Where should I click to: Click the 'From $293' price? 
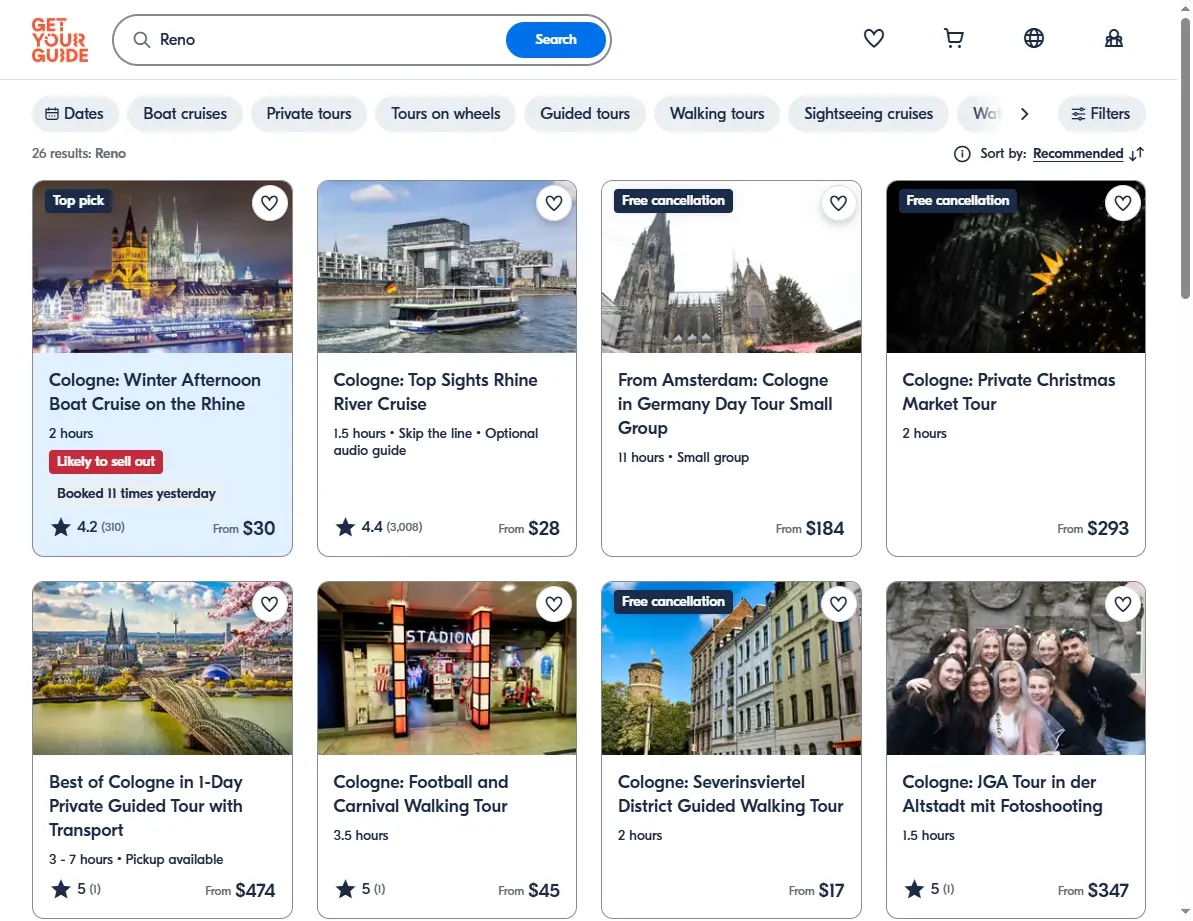(x=1093, y=529)
